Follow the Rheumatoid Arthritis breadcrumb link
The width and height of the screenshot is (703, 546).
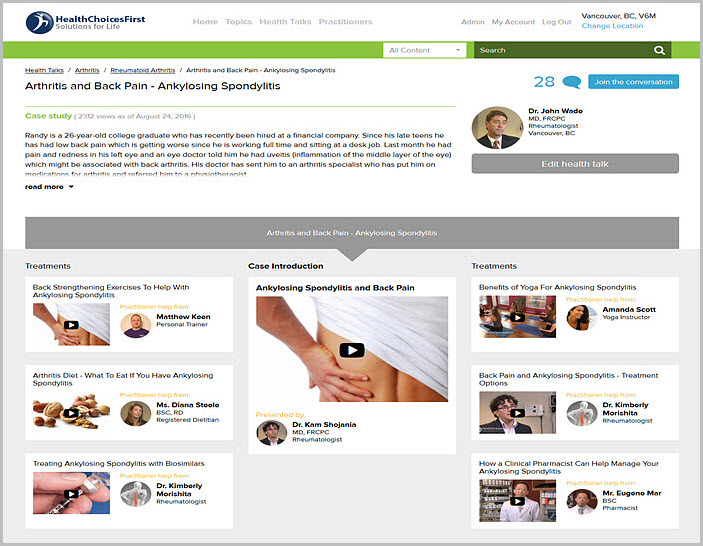143,70
